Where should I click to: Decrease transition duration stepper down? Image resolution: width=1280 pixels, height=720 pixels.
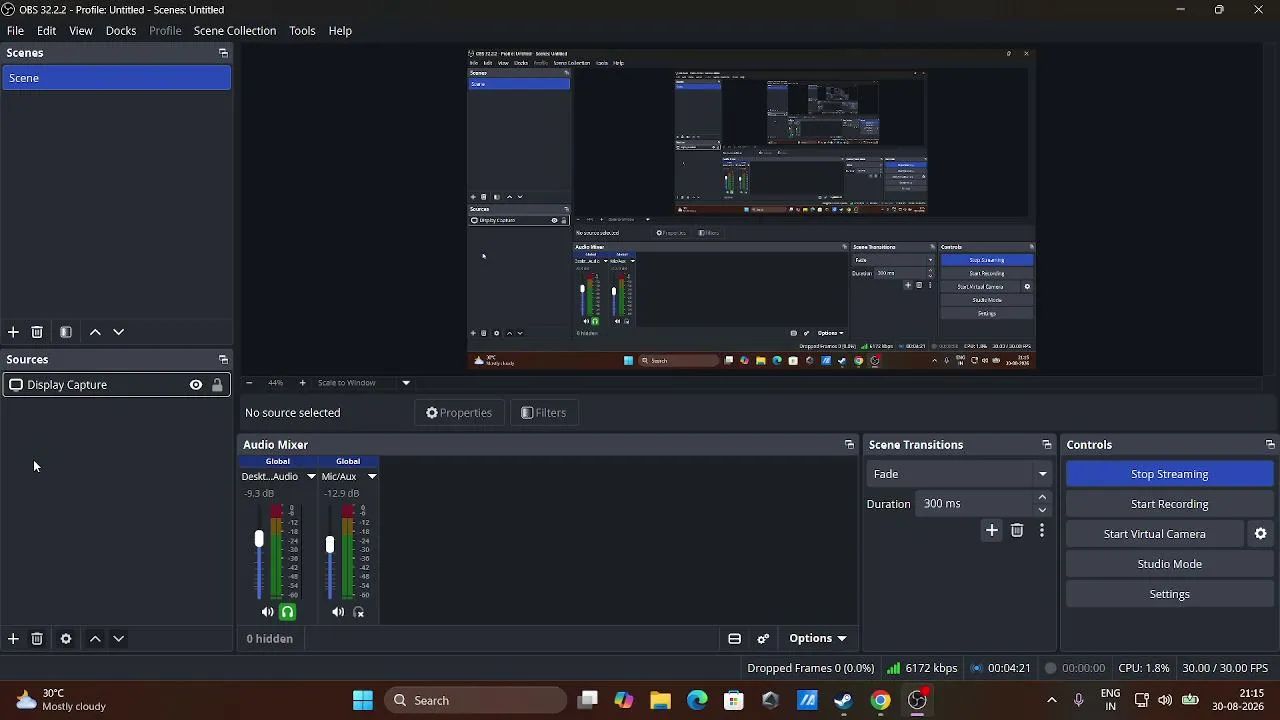(1042, 510)
